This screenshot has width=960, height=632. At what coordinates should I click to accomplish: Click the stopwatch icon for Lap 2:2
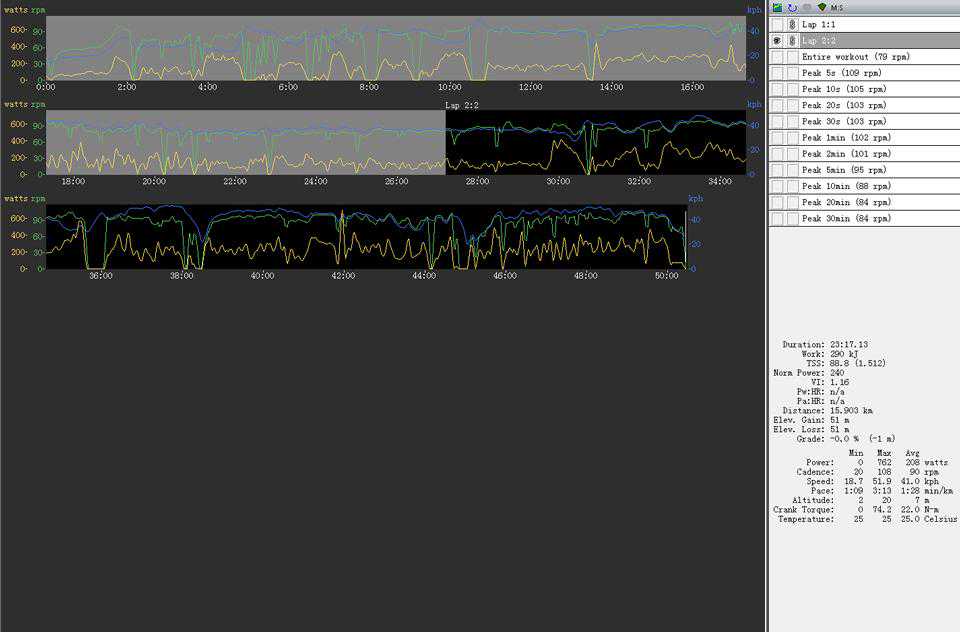792,41
